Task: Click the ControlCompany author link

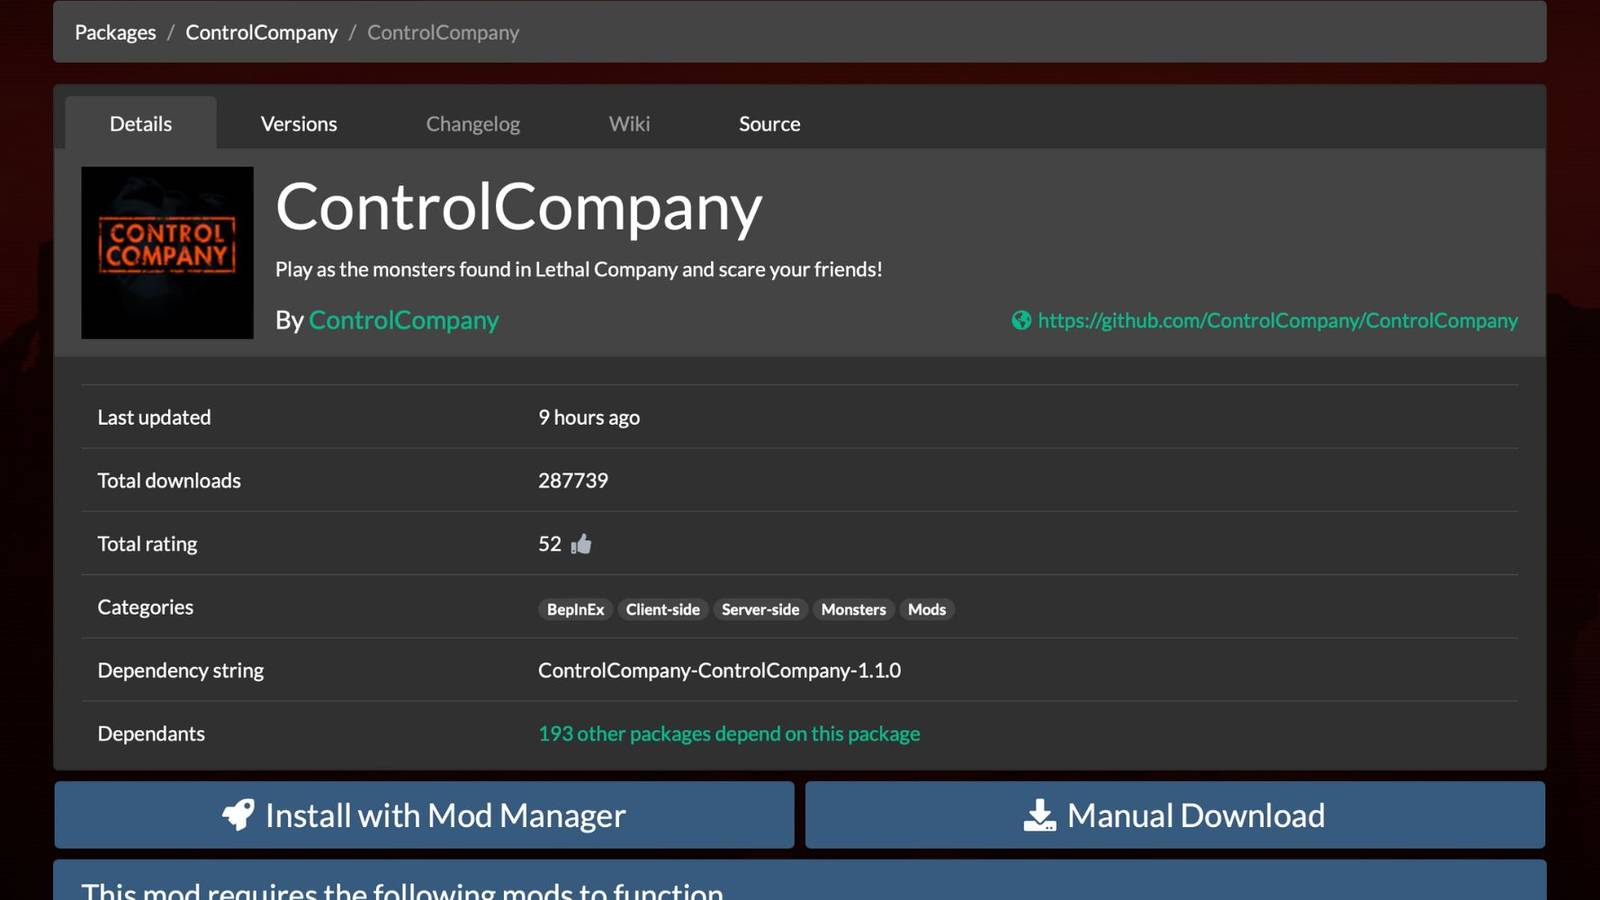Action: point(403,320)
